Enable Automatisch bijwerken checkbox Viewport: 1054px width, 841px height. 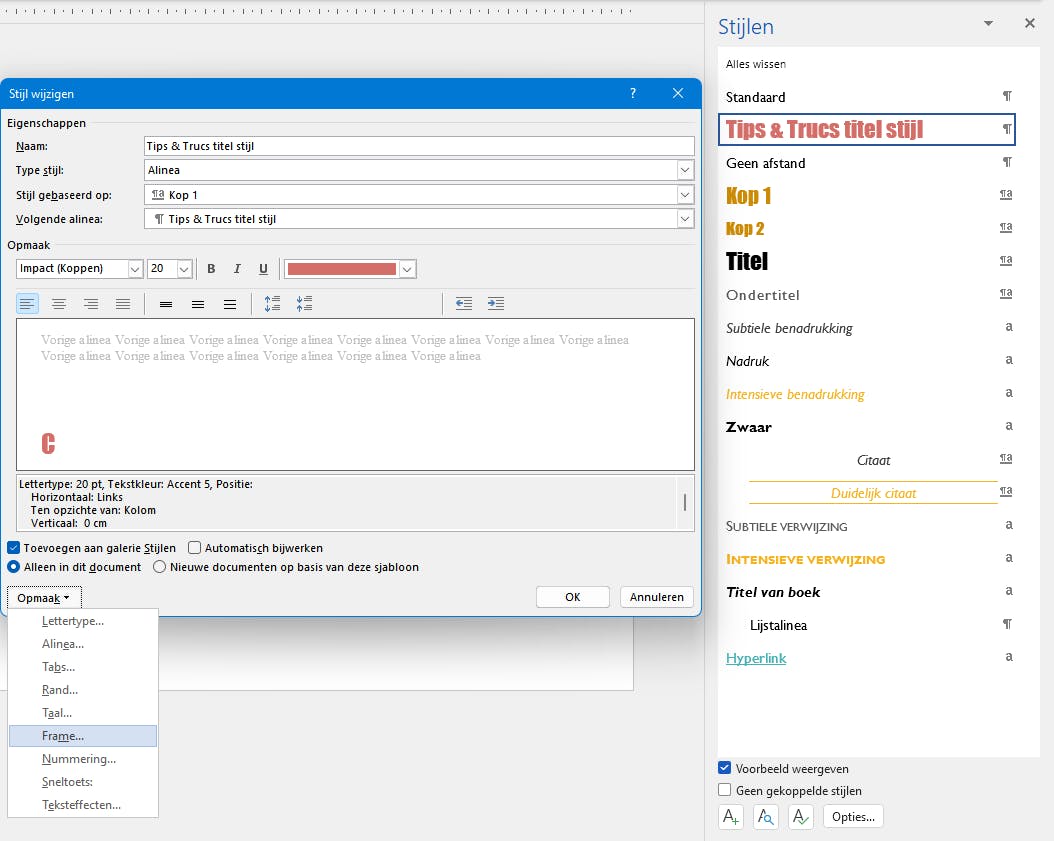(194, 548)
